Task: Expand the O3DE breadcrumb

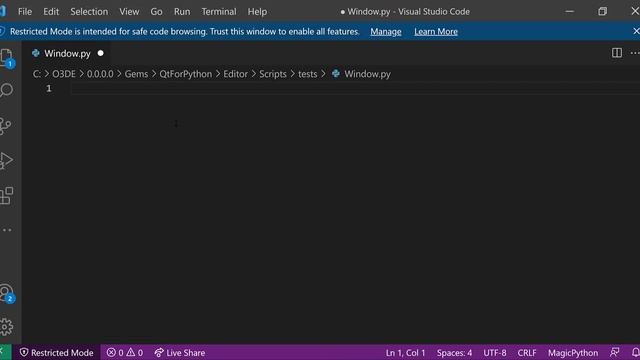Action: point(64,74)
